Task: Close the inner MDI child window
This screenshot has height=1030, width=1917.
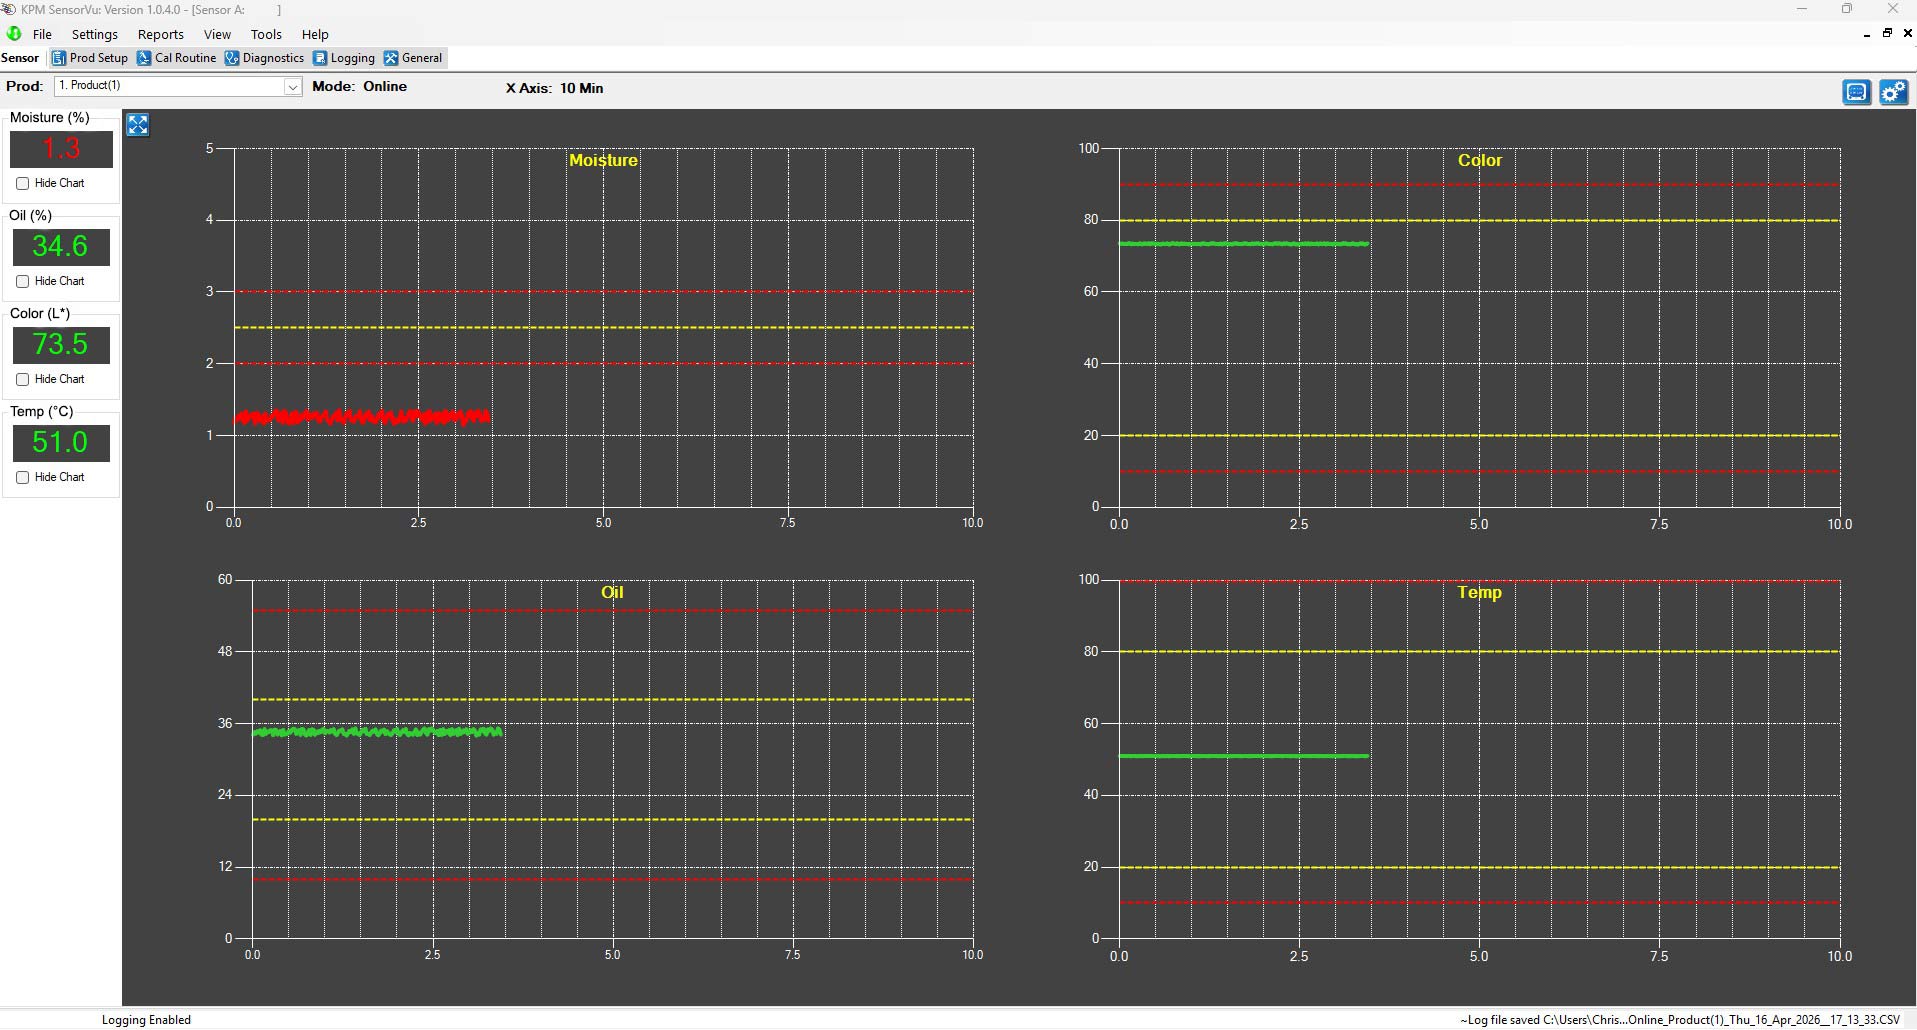Action: [1907, 33]
